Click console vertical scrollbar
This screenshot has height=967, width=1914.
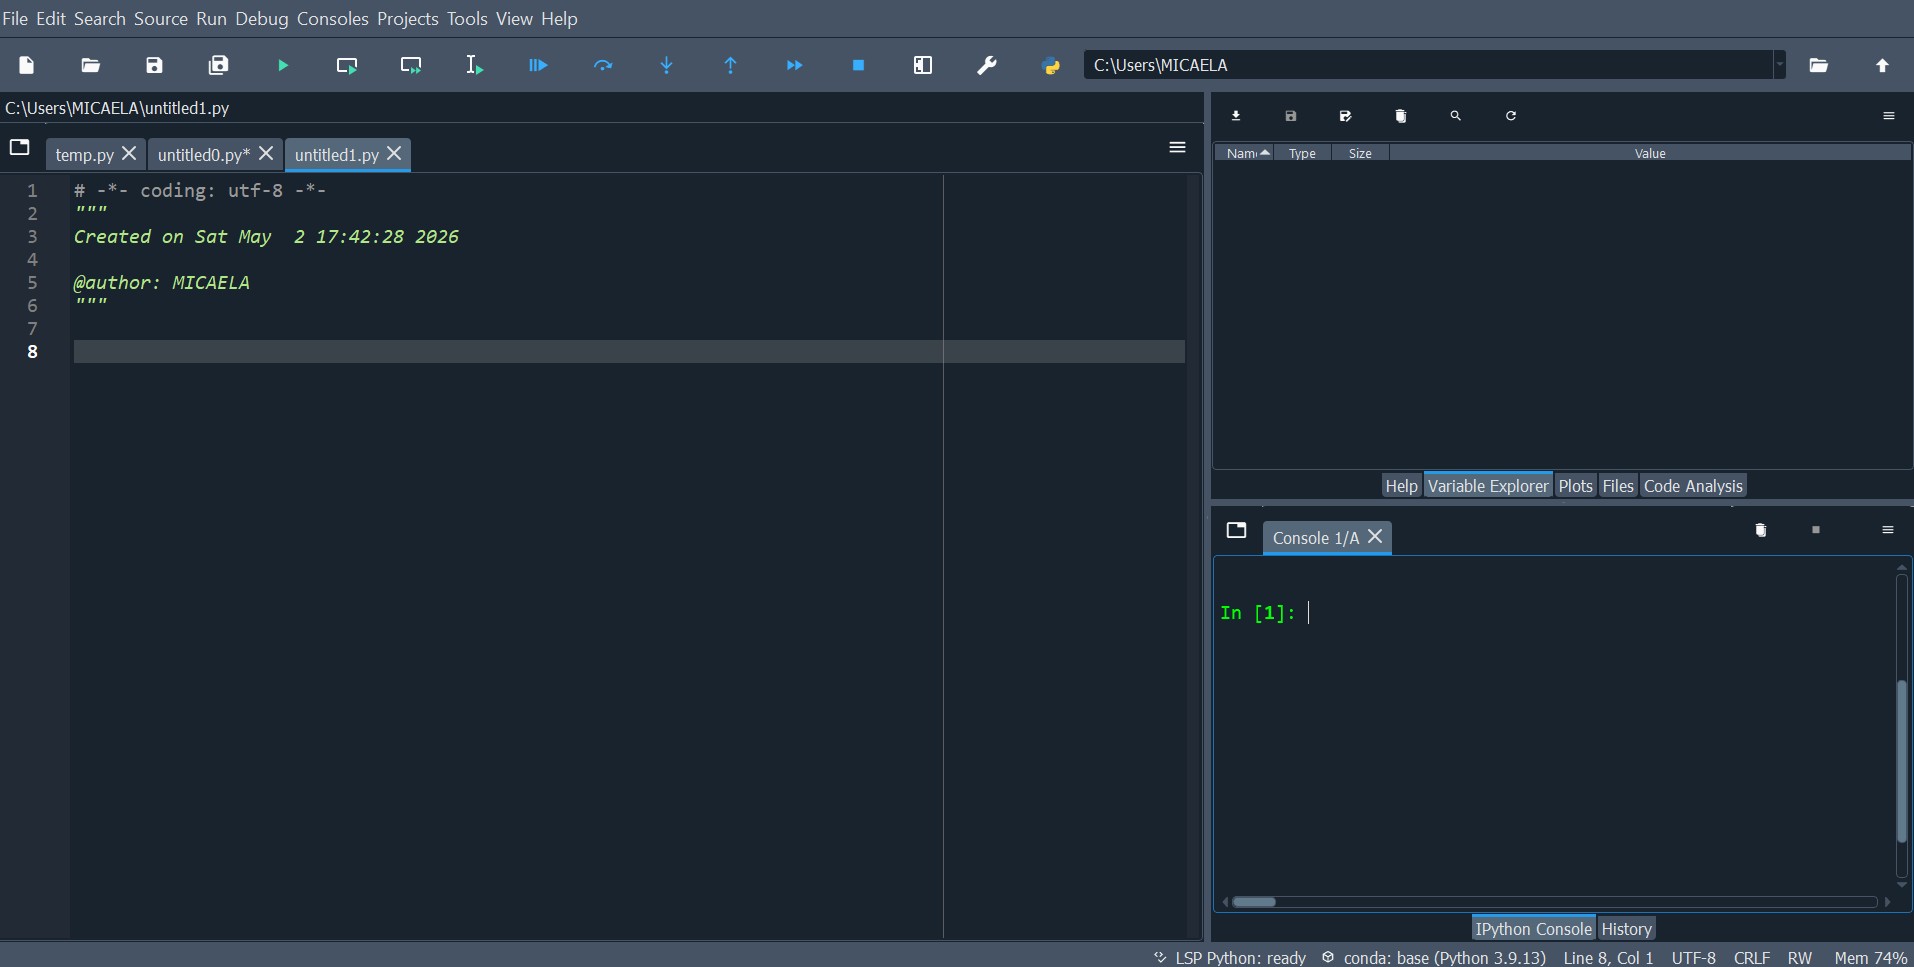click(x=1902, y=761)
